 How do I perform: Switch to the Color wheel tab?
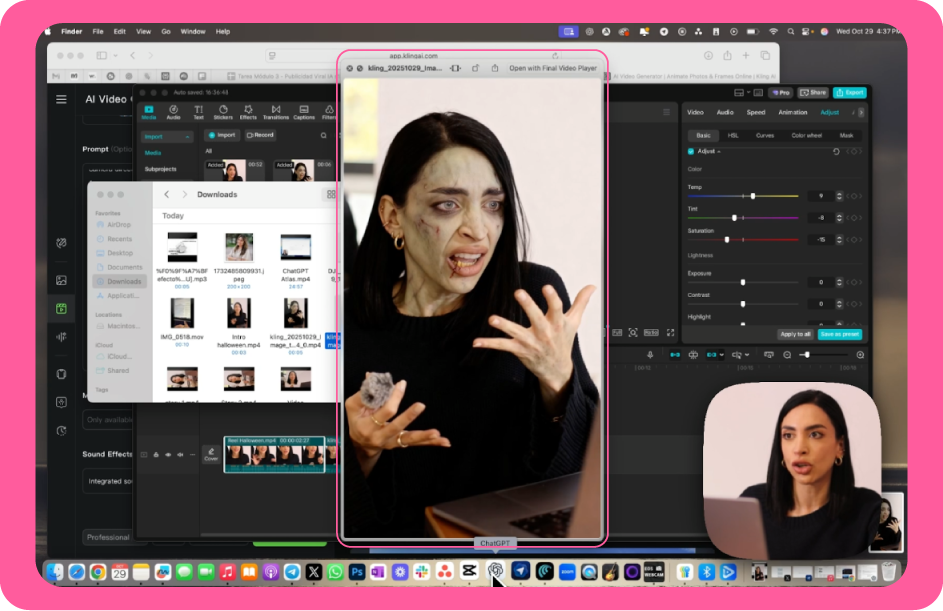click(x=806, y=135)
